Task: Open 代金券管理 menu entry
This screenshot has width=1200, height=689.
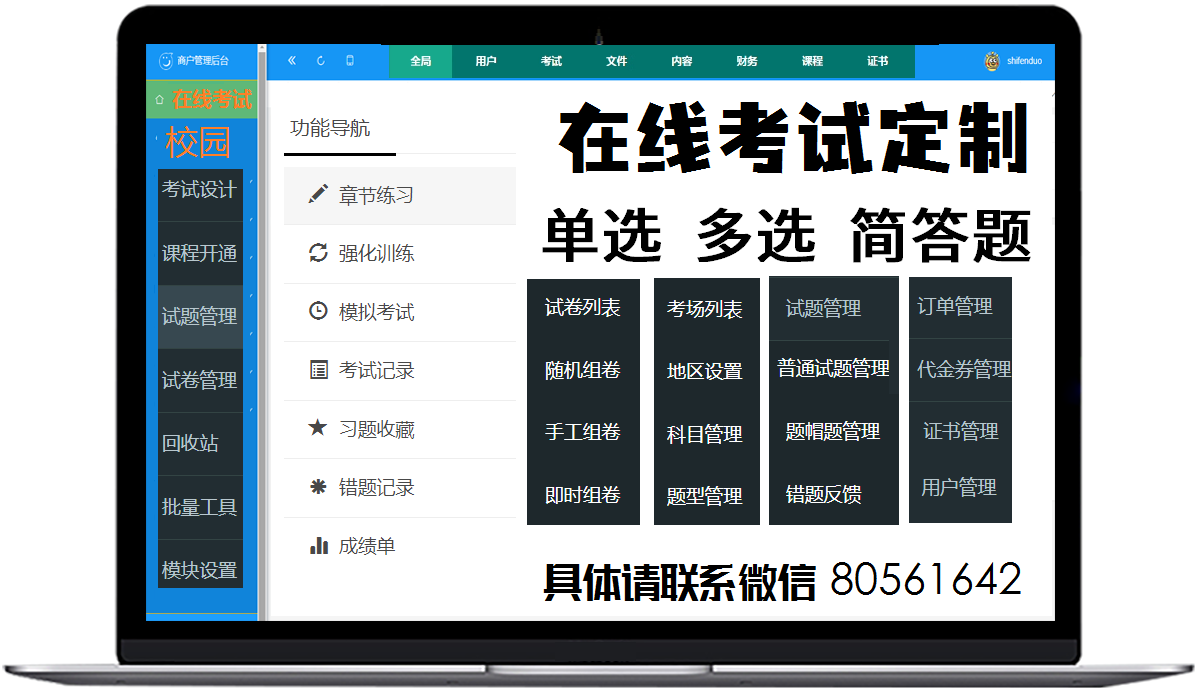Action: [x=964, y=369]
